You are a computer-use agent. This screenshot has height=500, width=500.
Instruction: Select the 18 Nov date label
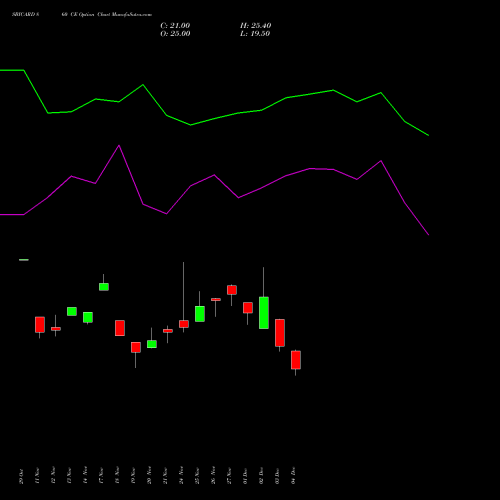[117, 476]
